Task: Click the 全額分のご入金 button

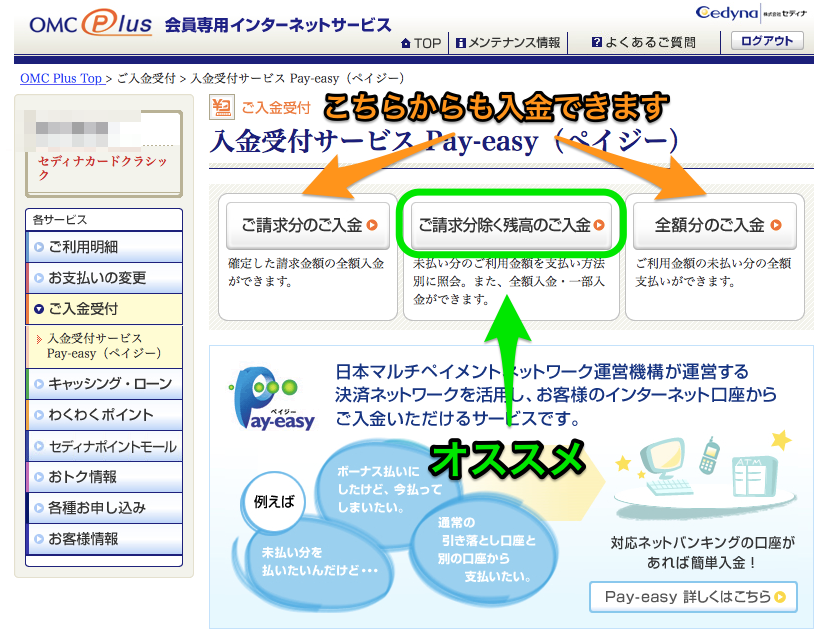Action: coord(715,225)
